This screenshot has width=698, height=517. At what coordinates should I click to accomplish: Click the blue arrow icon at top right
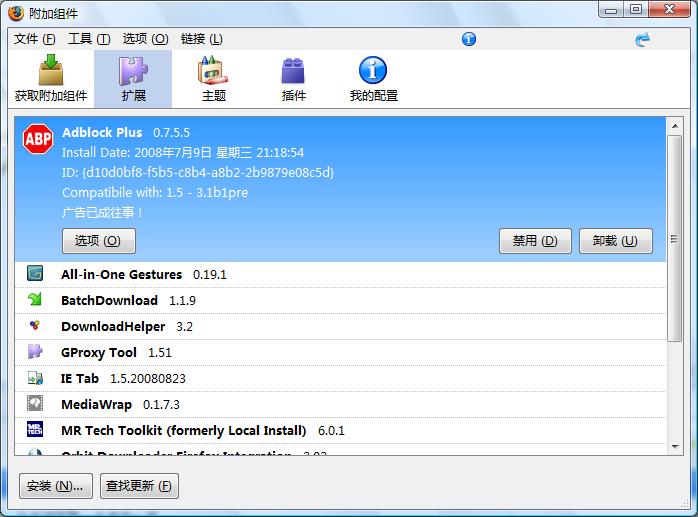[642, 39]
